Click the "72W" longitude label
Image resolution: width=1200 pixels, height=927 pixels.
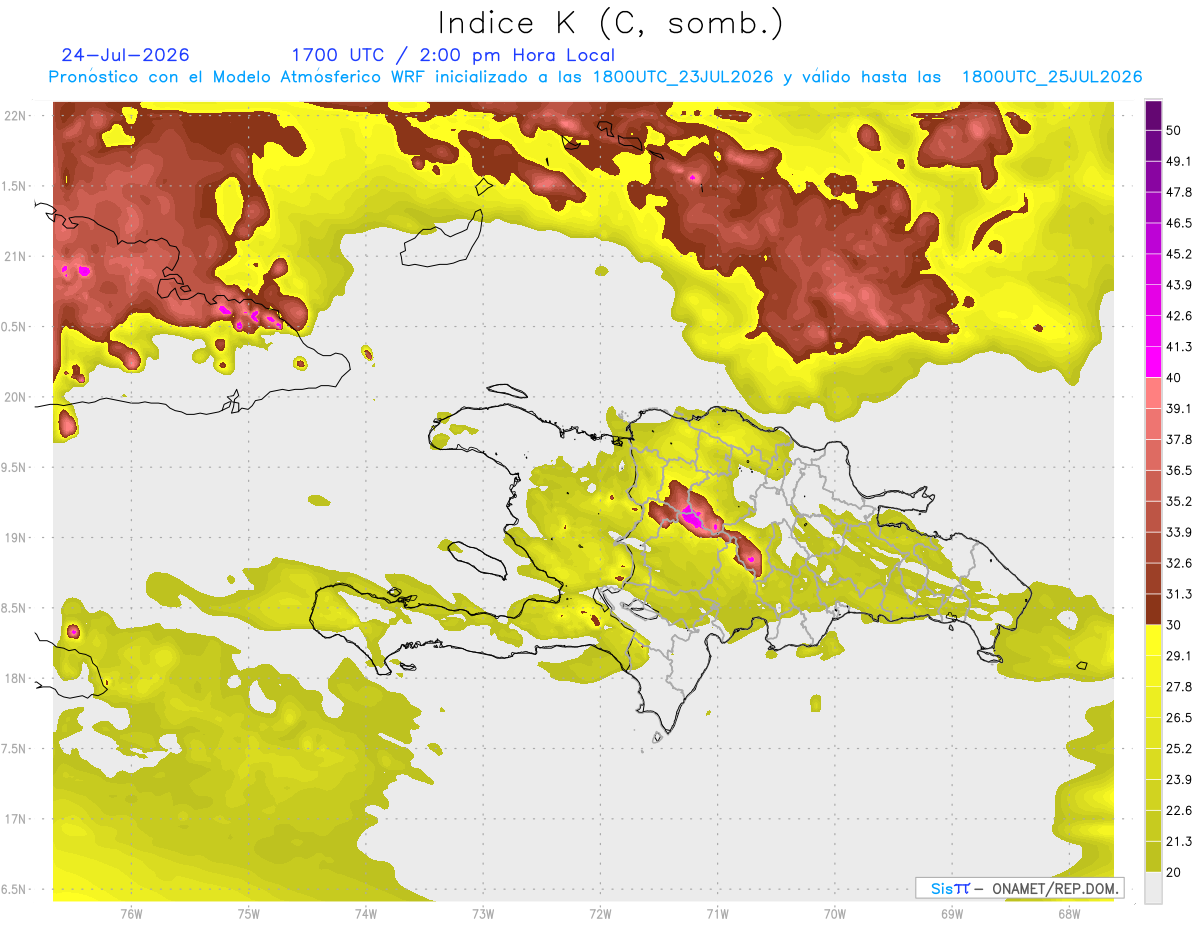pyautogui.click(x=601, y=913)
